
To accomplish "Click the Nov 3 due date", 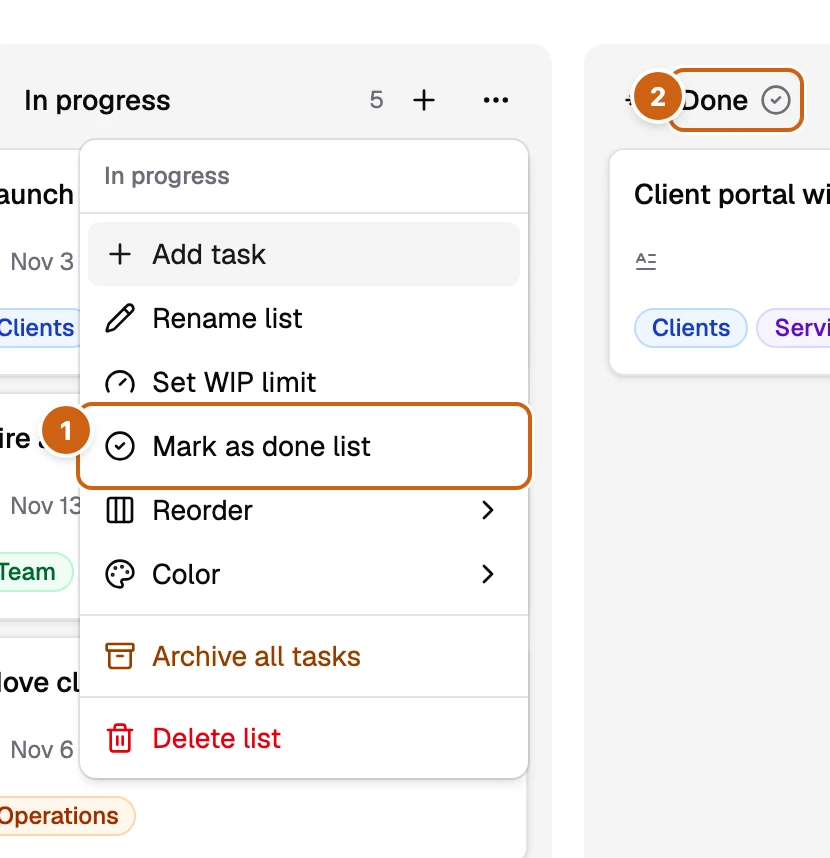I will (42, 262).
